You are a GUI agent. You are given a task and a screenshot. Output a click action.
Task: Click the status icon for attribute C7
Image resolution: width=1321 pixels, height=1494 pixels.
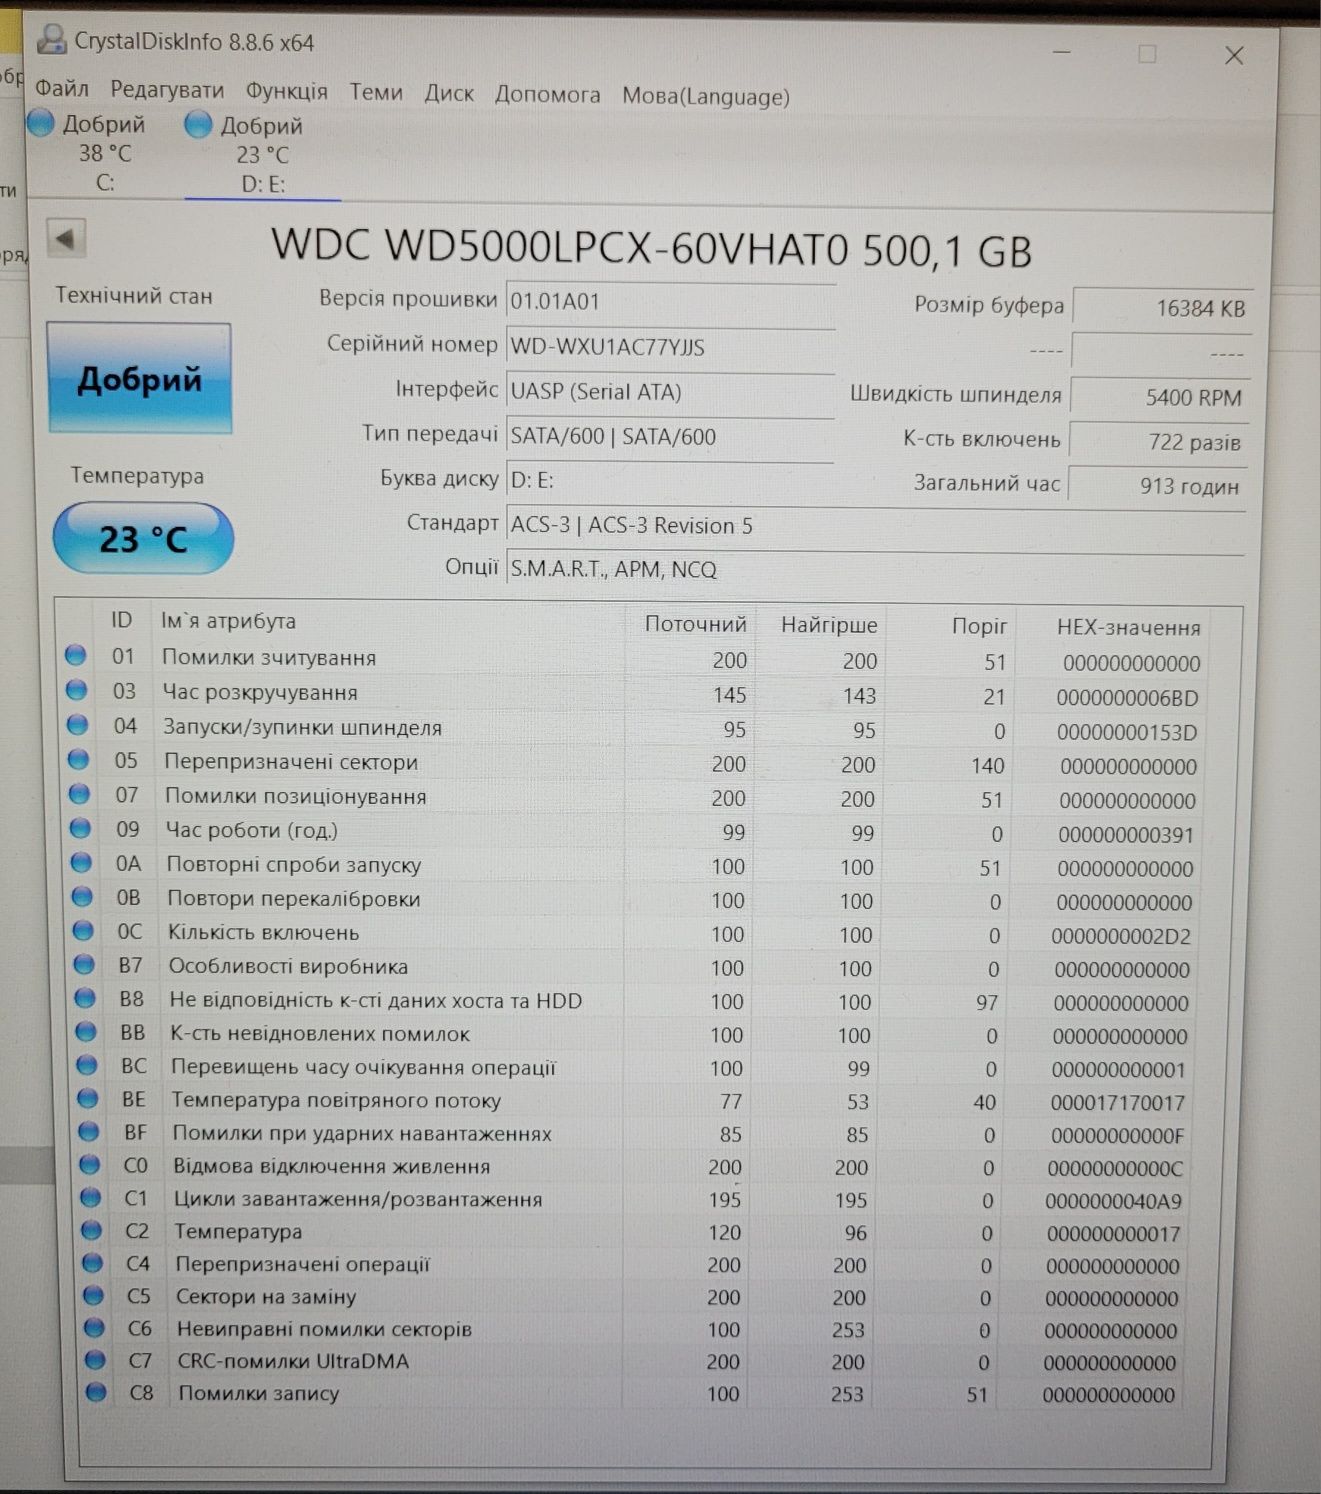pyautogui.click(x=96, y=1360)
